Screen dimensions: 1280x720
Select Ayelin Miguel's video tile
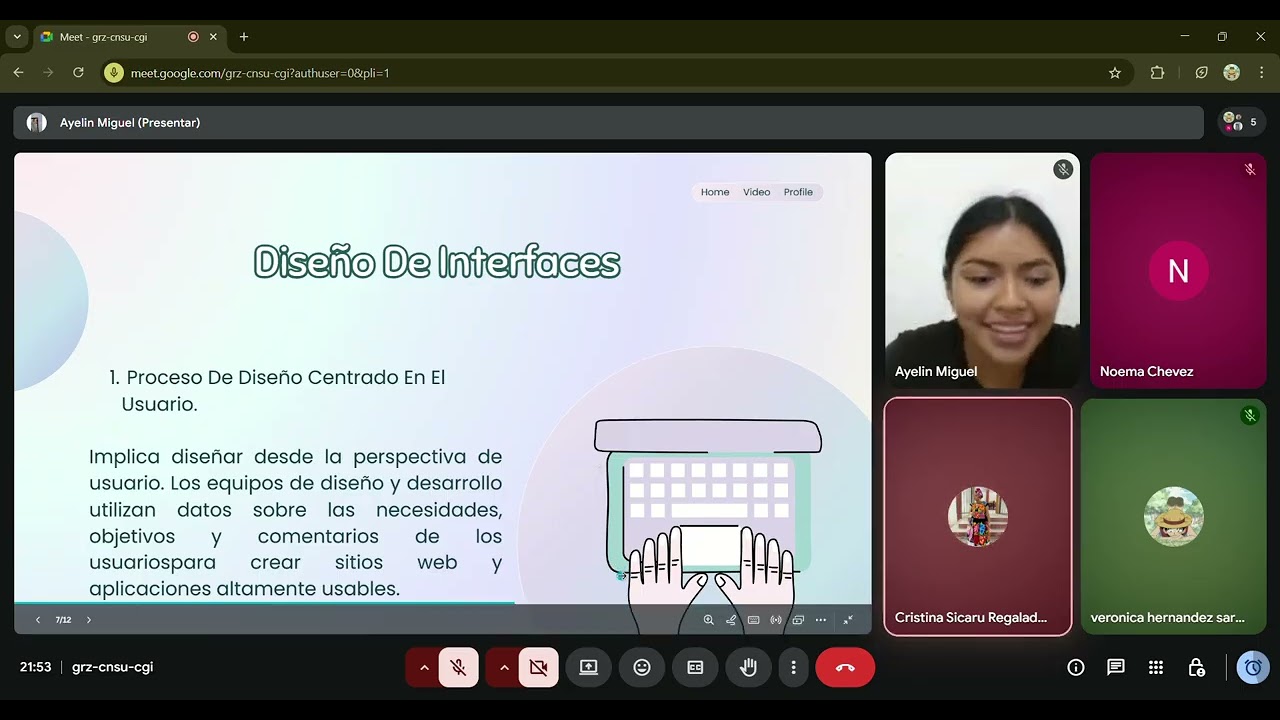(982, 270)
